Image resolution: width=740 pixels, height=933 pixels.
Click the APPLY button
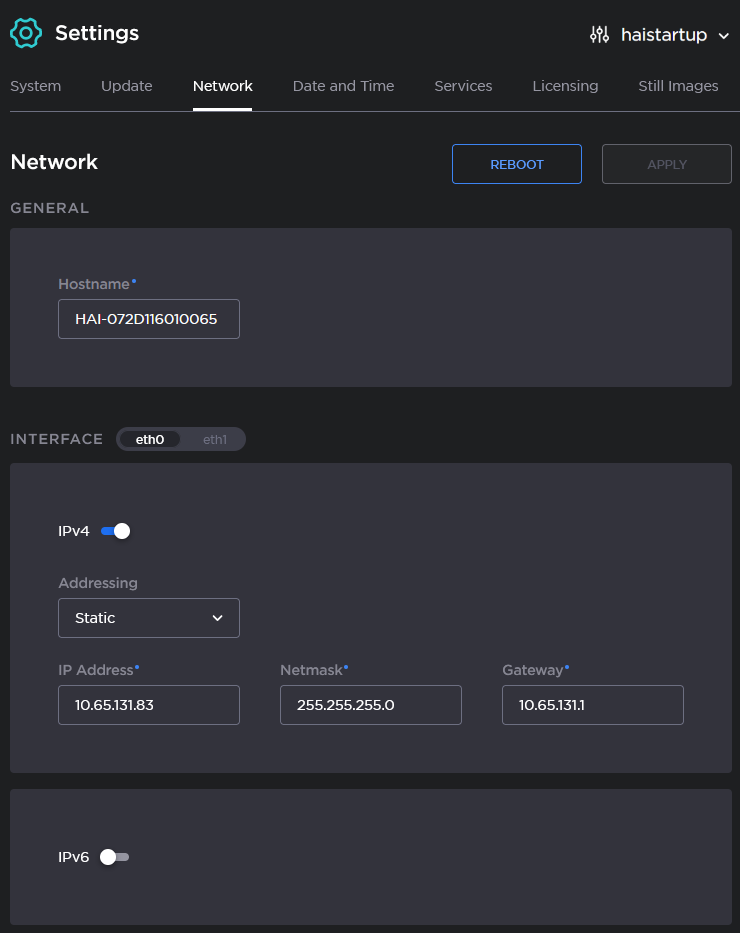[x=666, y=163]
